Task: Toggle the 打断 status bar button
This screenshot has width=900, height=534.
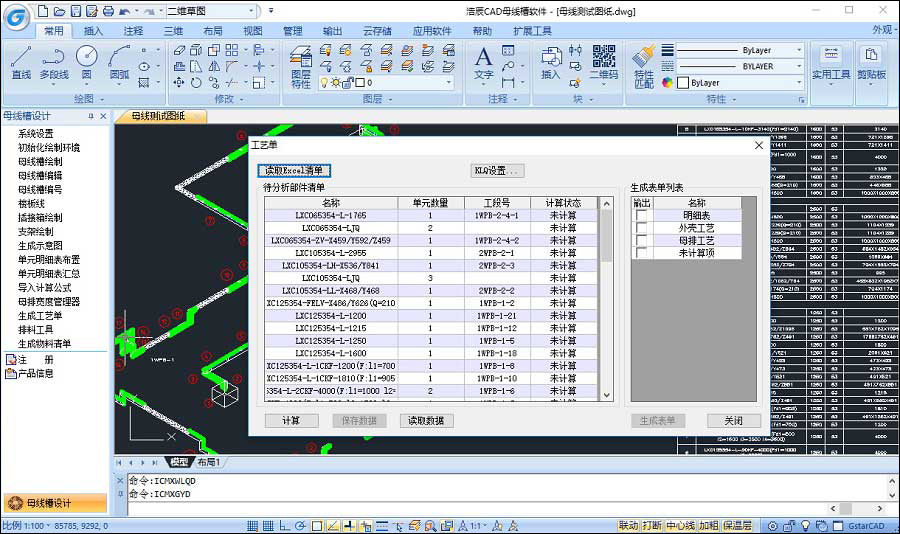Action: [651, 525]
